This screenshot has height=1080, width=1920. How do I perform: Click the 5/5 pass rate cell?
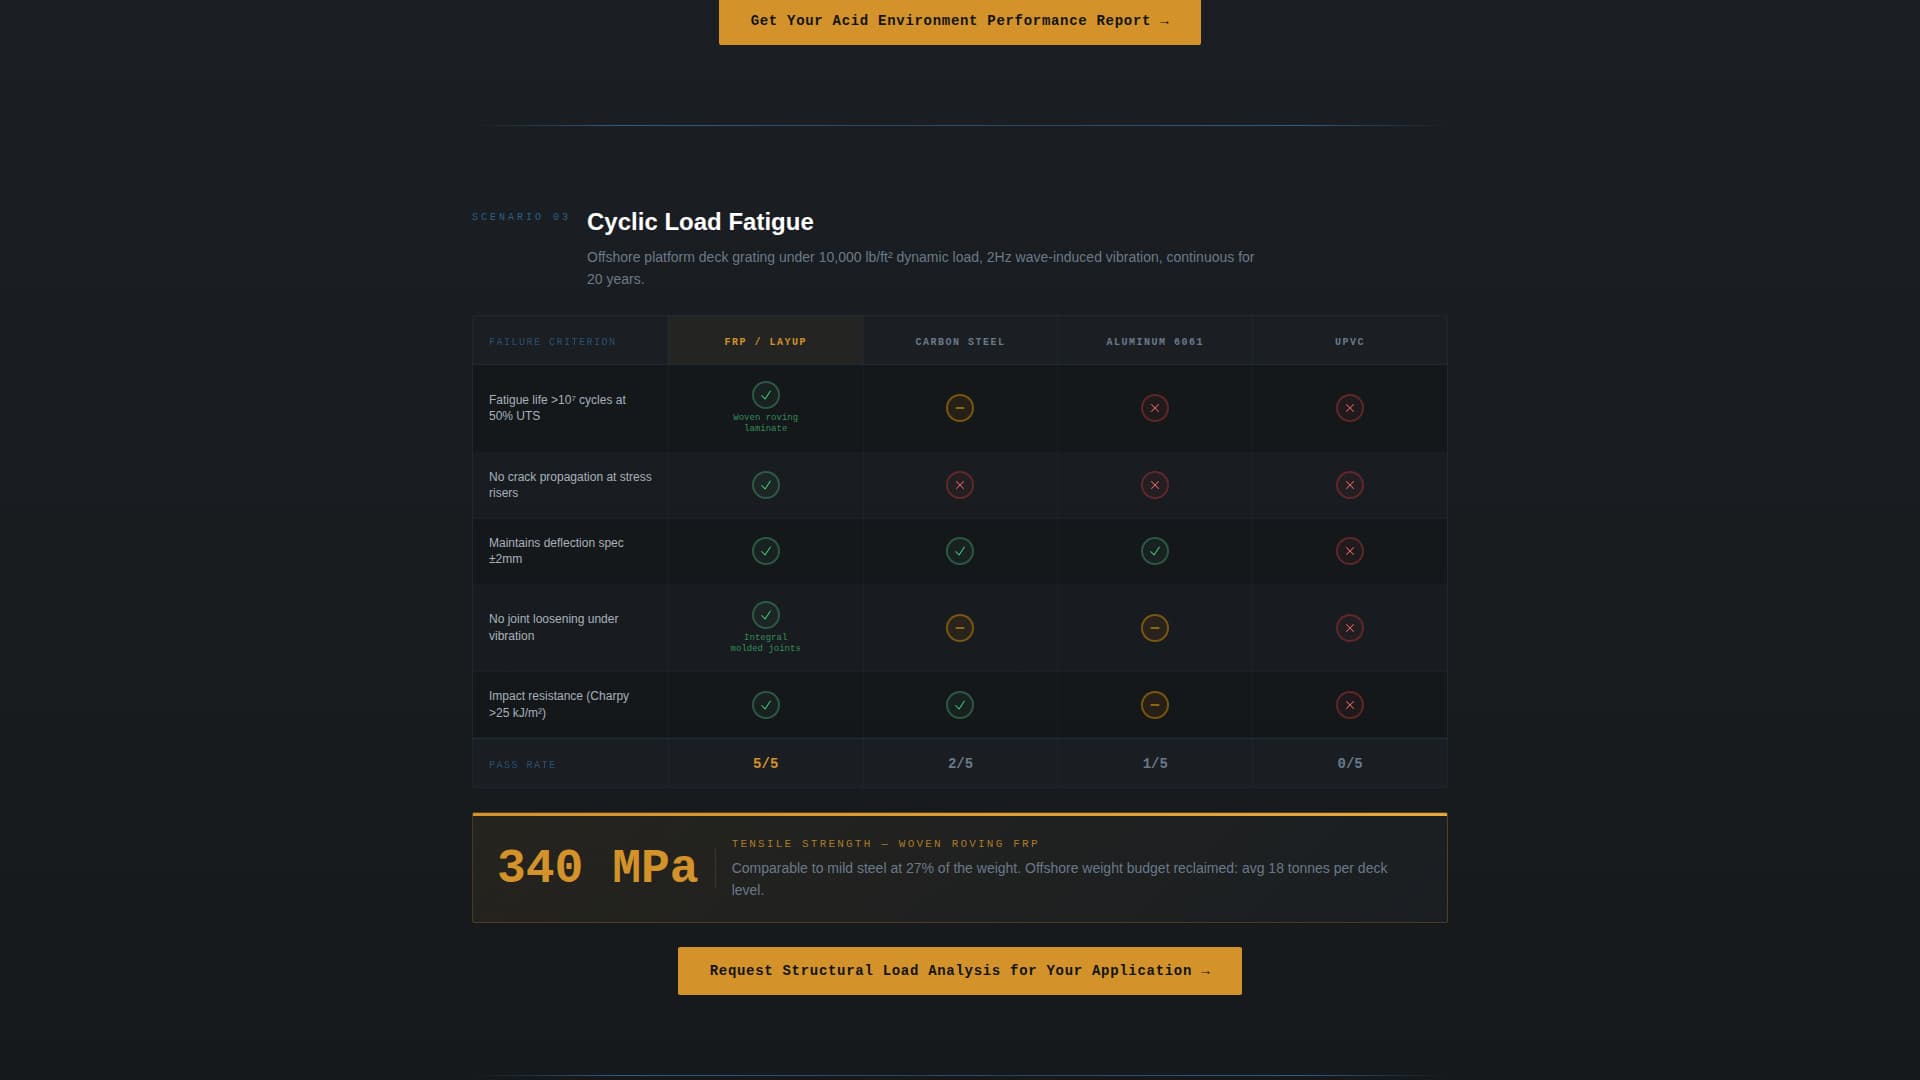(765, 762)
